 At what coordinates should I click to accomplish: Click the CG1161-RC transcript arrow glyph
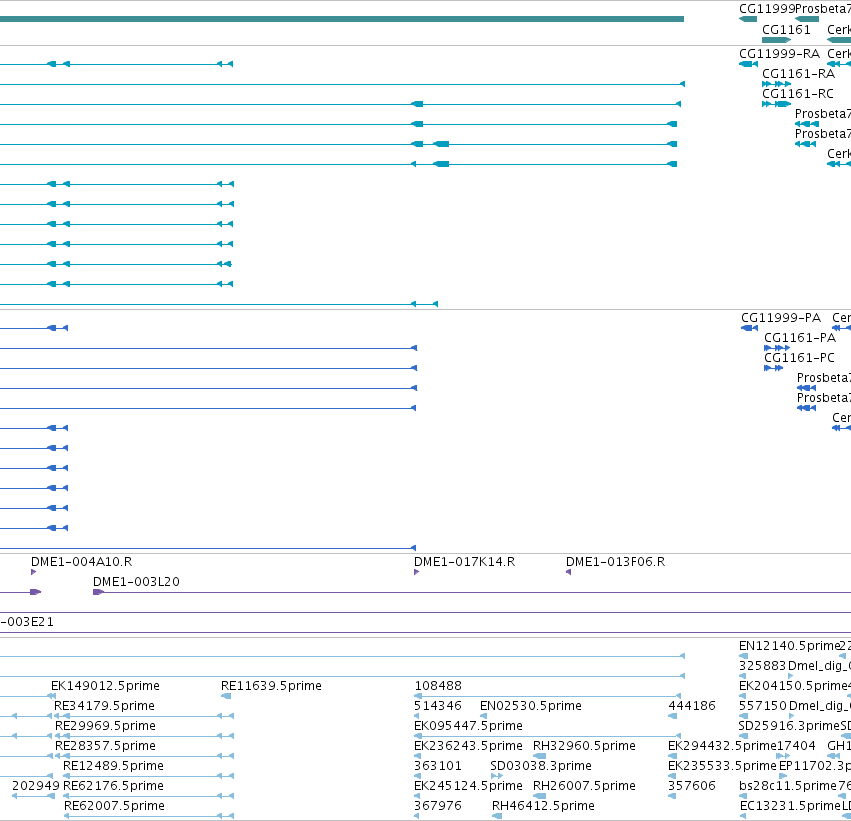click(777, 104)
